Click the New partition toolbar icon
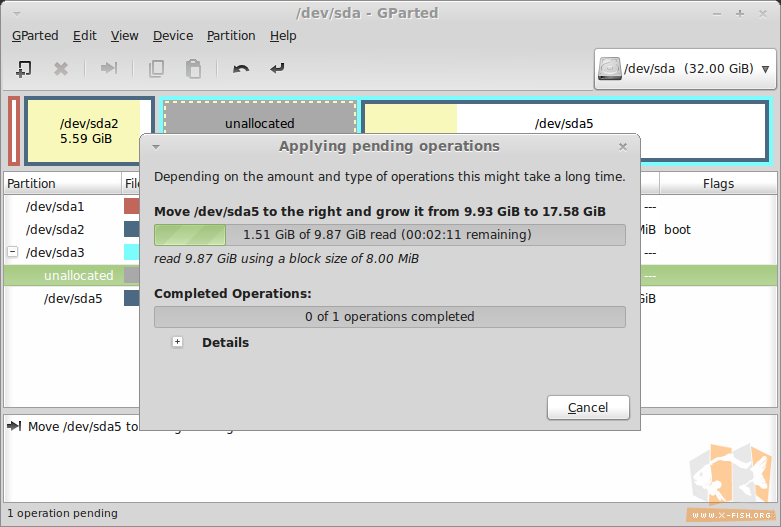 23,68
